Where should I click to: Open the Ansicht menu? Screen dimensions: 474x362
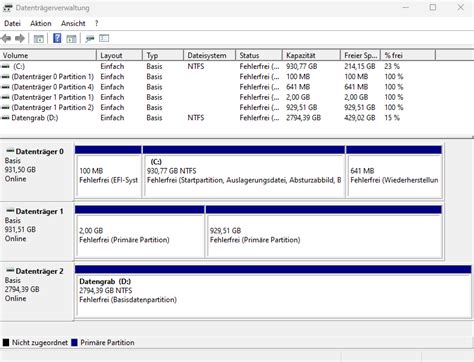(73, 23)
